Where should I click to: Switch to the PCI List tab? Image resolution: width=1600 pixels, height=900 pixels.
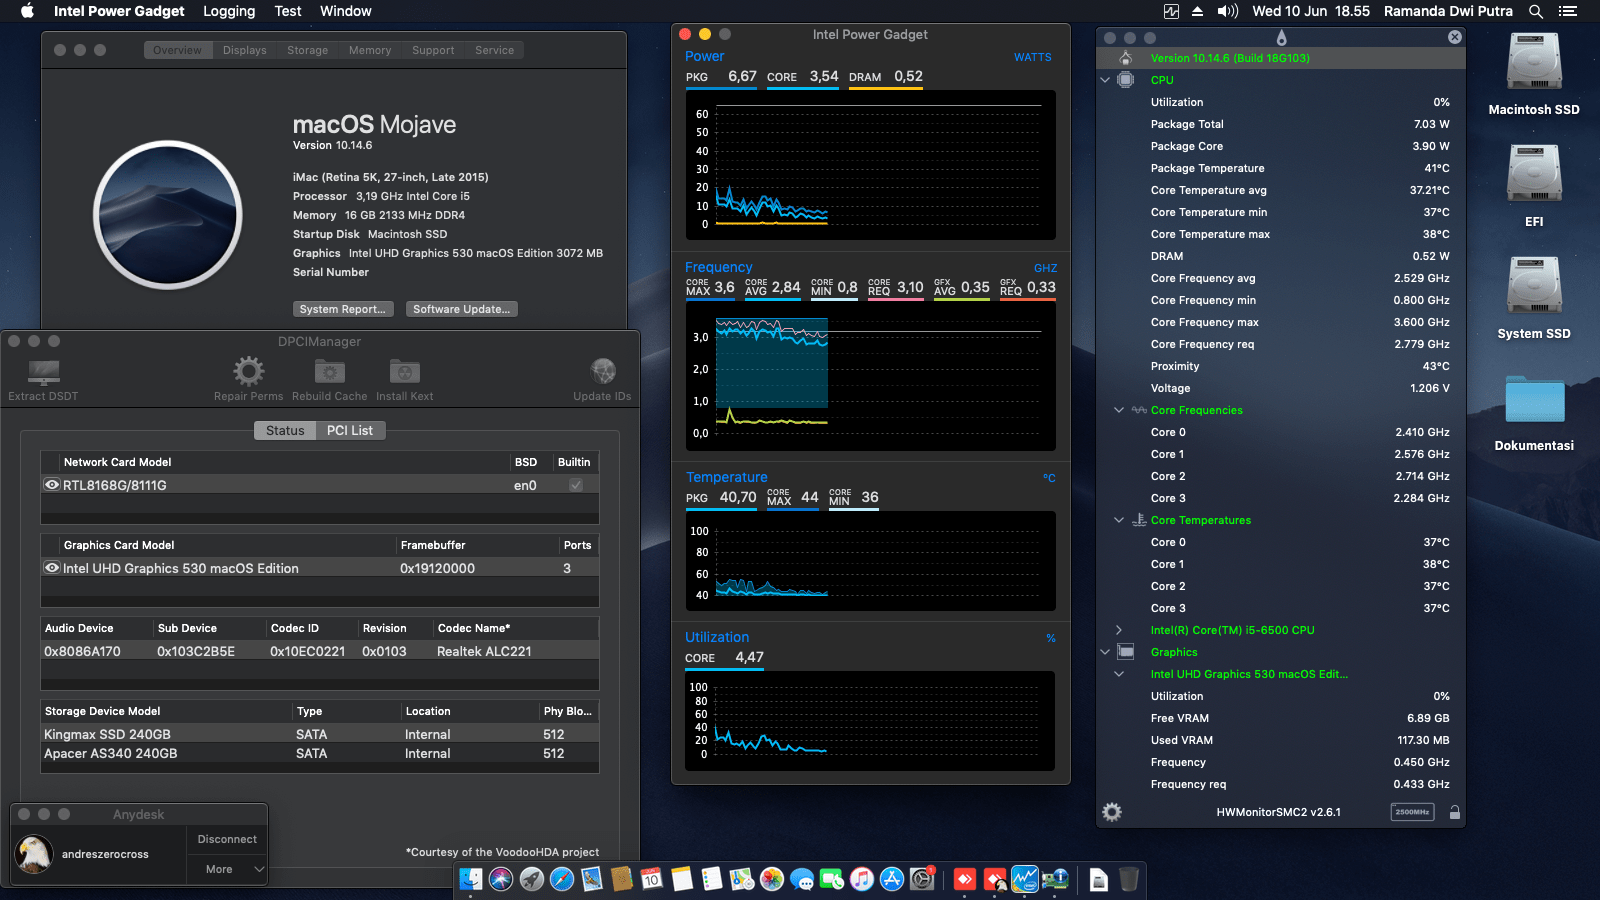[x=350, y=430]
